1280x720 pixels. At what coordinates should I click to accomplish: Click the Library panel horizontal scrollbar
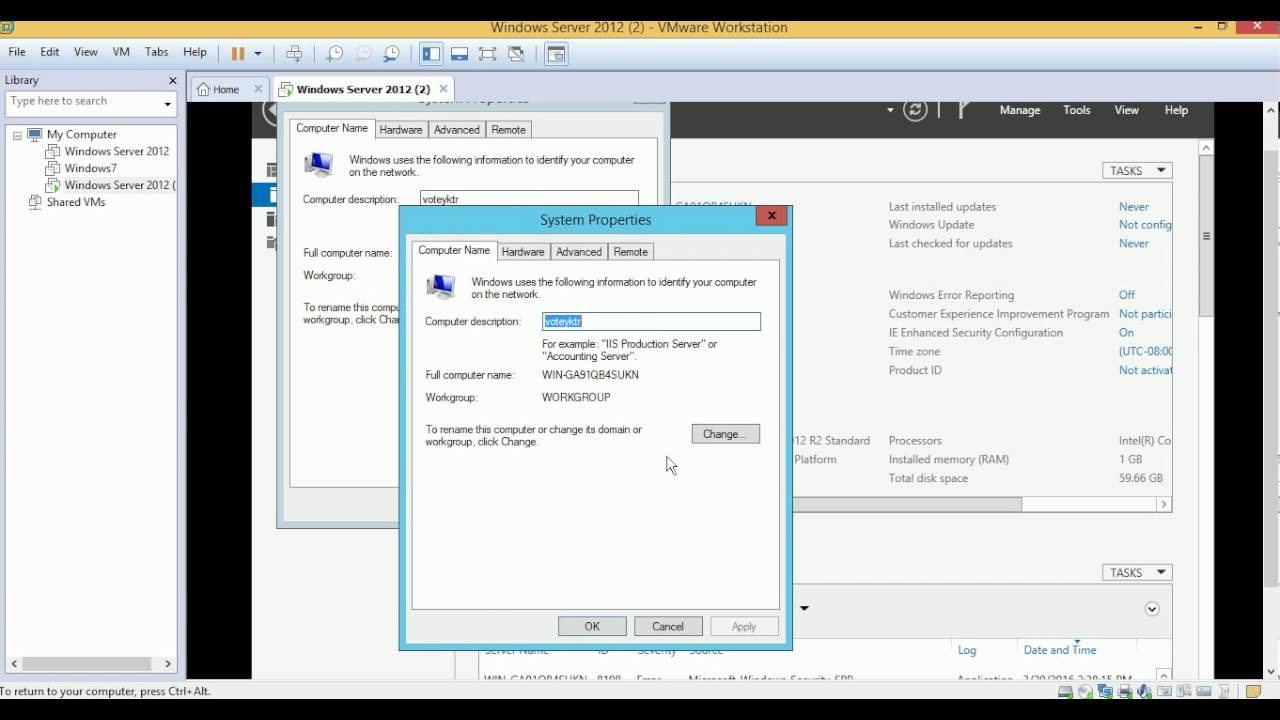pos(92,664)
